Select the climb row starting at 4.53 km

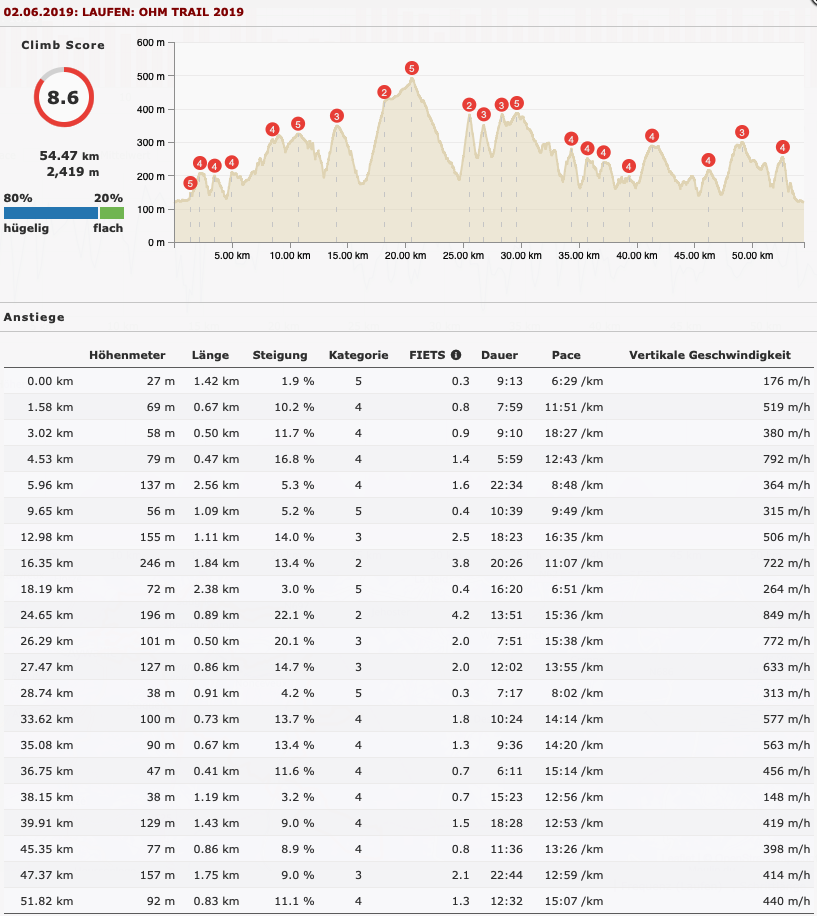click(x=408, y=459)
